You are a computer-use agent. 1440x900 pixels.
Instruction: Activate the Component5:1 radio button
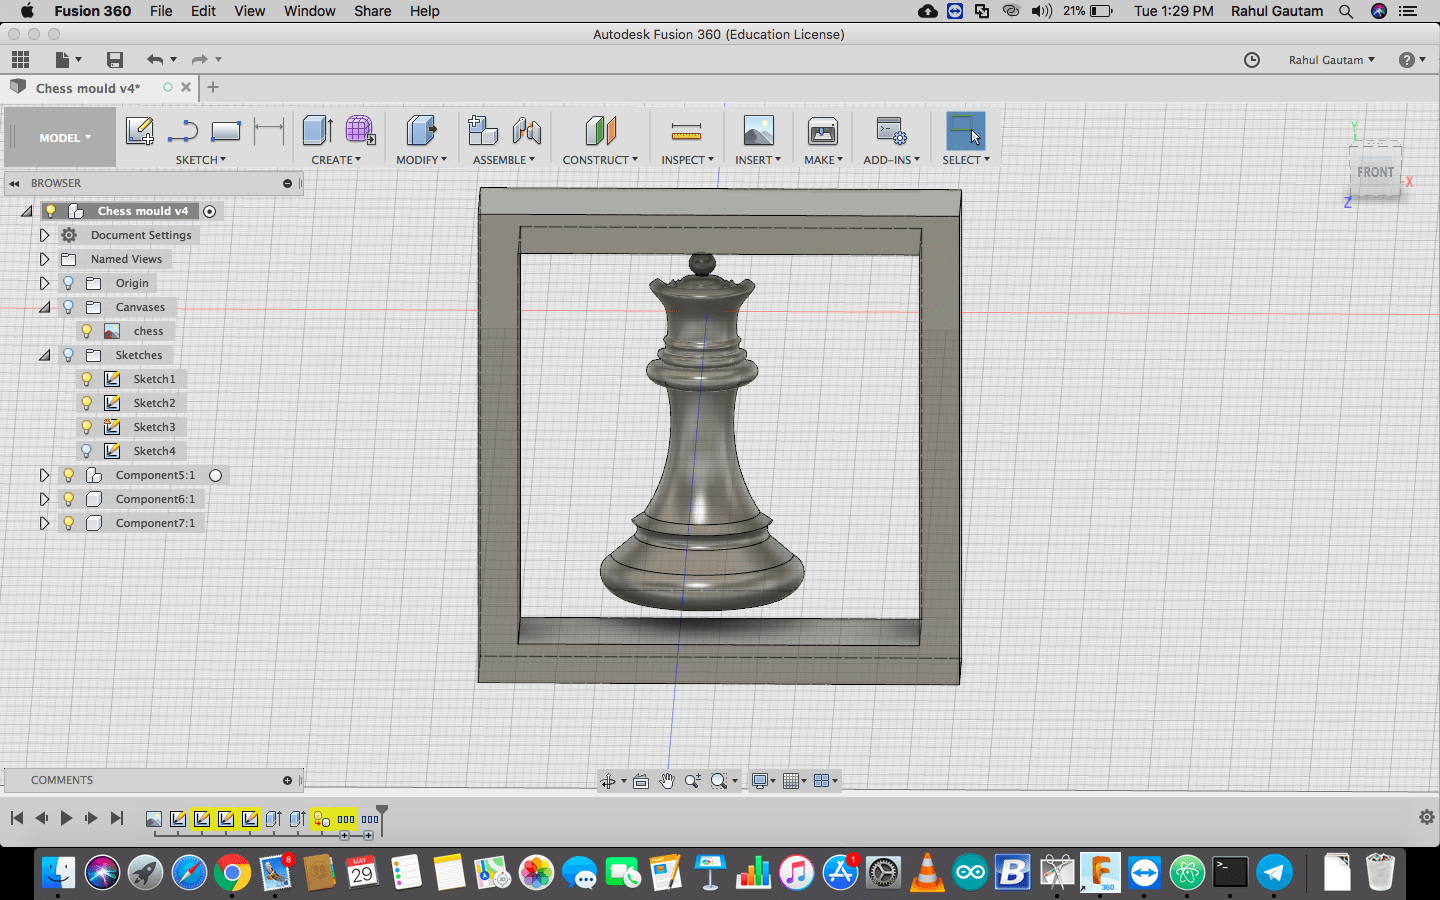click(x=215, y=475)
